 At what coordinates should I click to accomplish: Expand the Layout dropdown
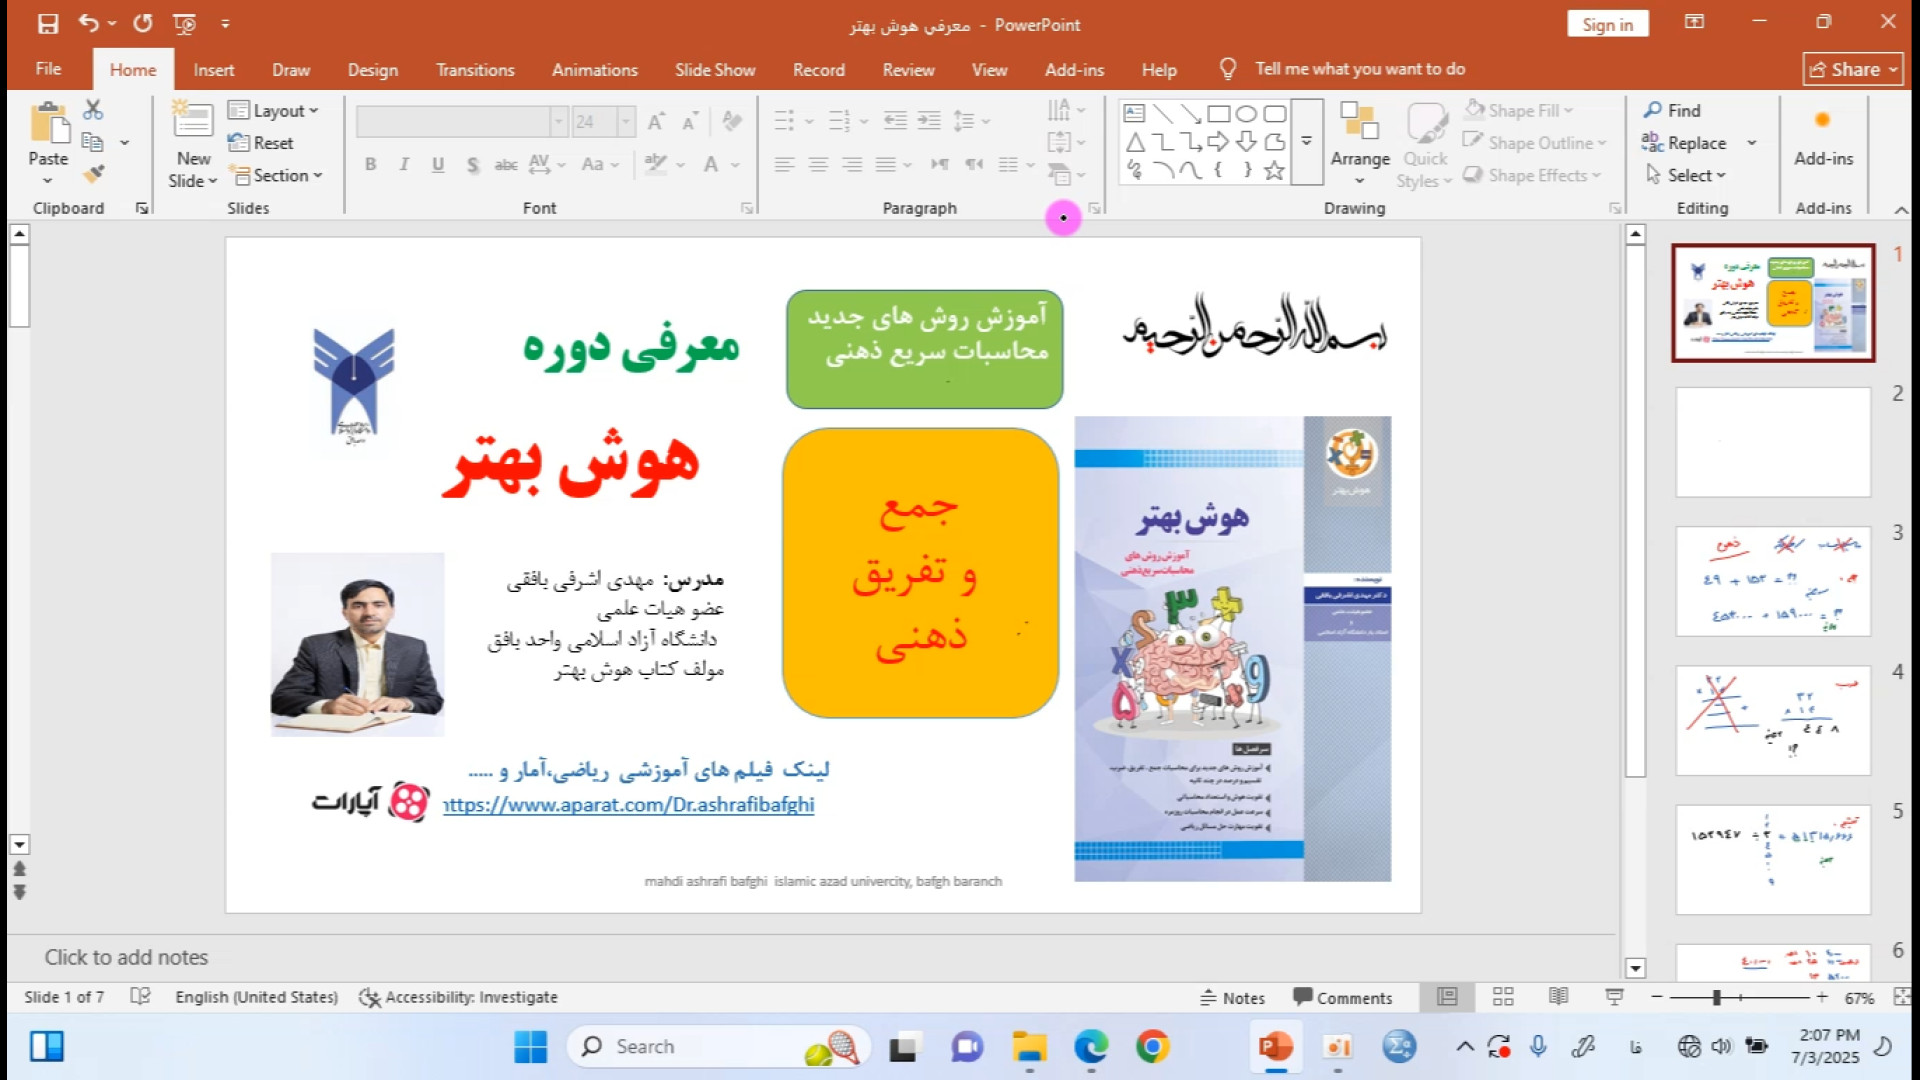(x=274, y=111)
